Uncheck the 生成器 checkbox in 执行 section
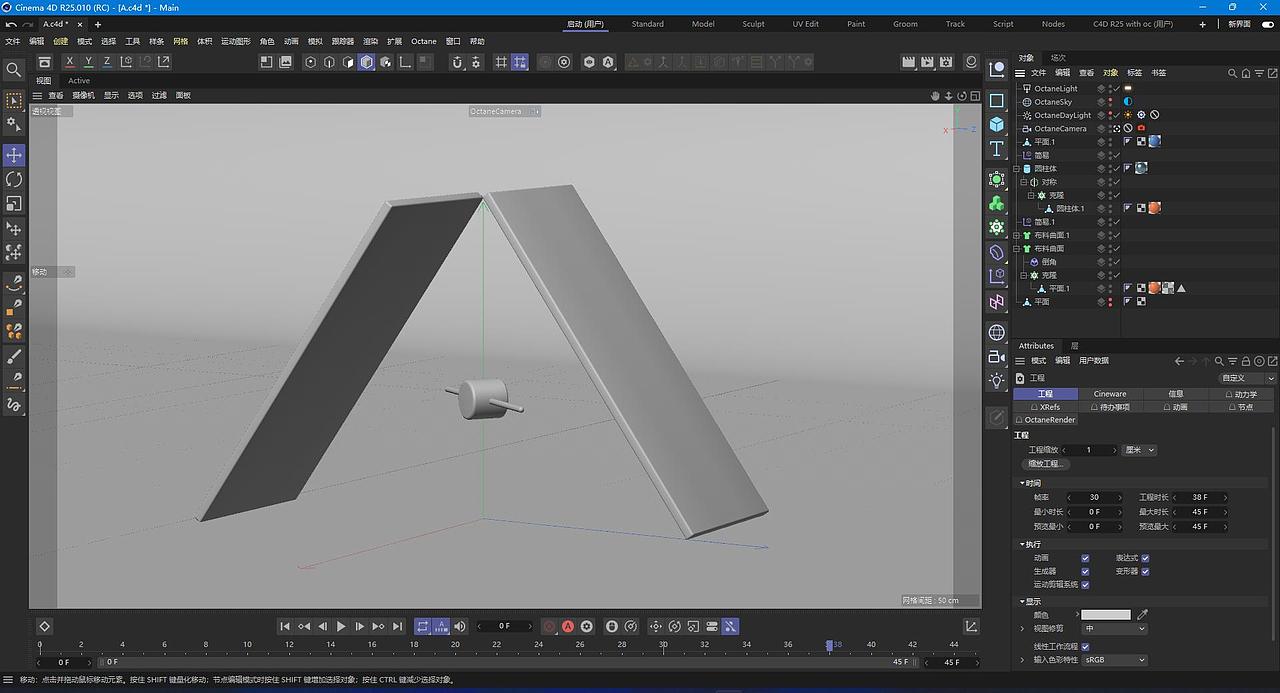The height and width of the screenshot is (693, 1280). coord(1085,571)
